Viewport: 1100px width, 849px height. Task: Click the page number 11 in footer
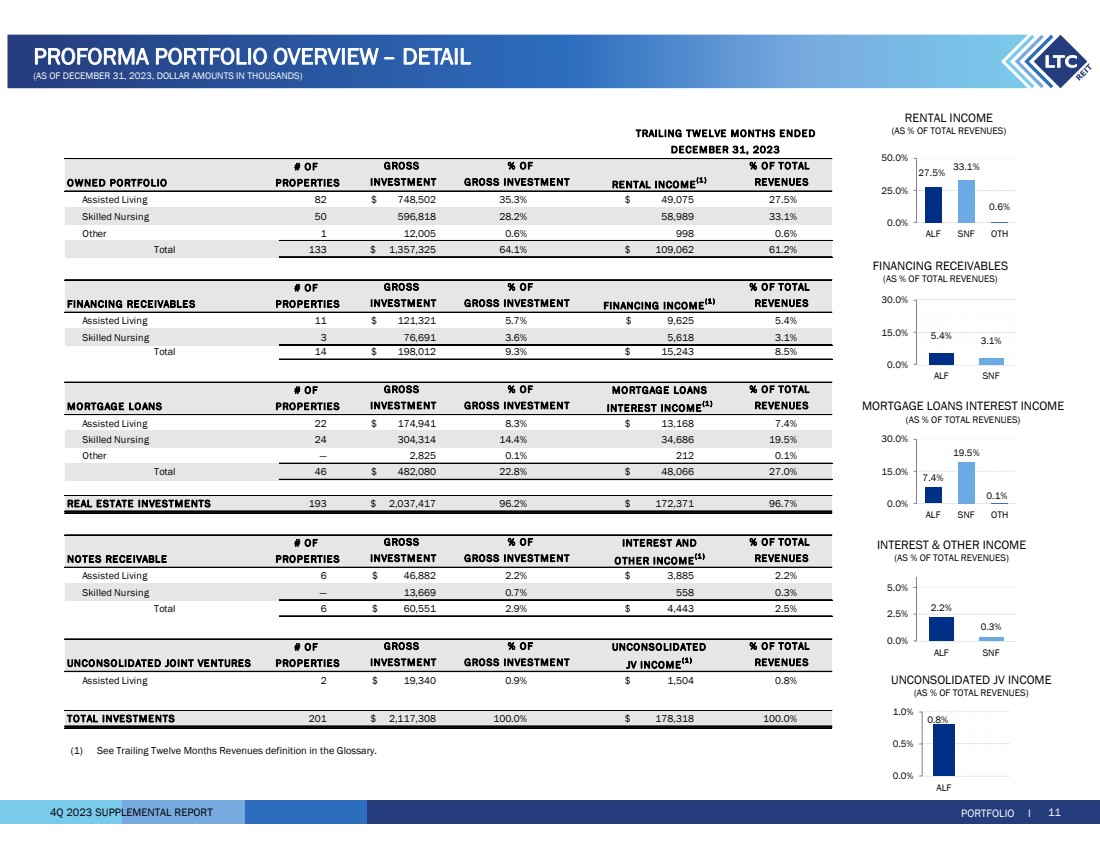pyautogui.click(x=1054, y=812)
